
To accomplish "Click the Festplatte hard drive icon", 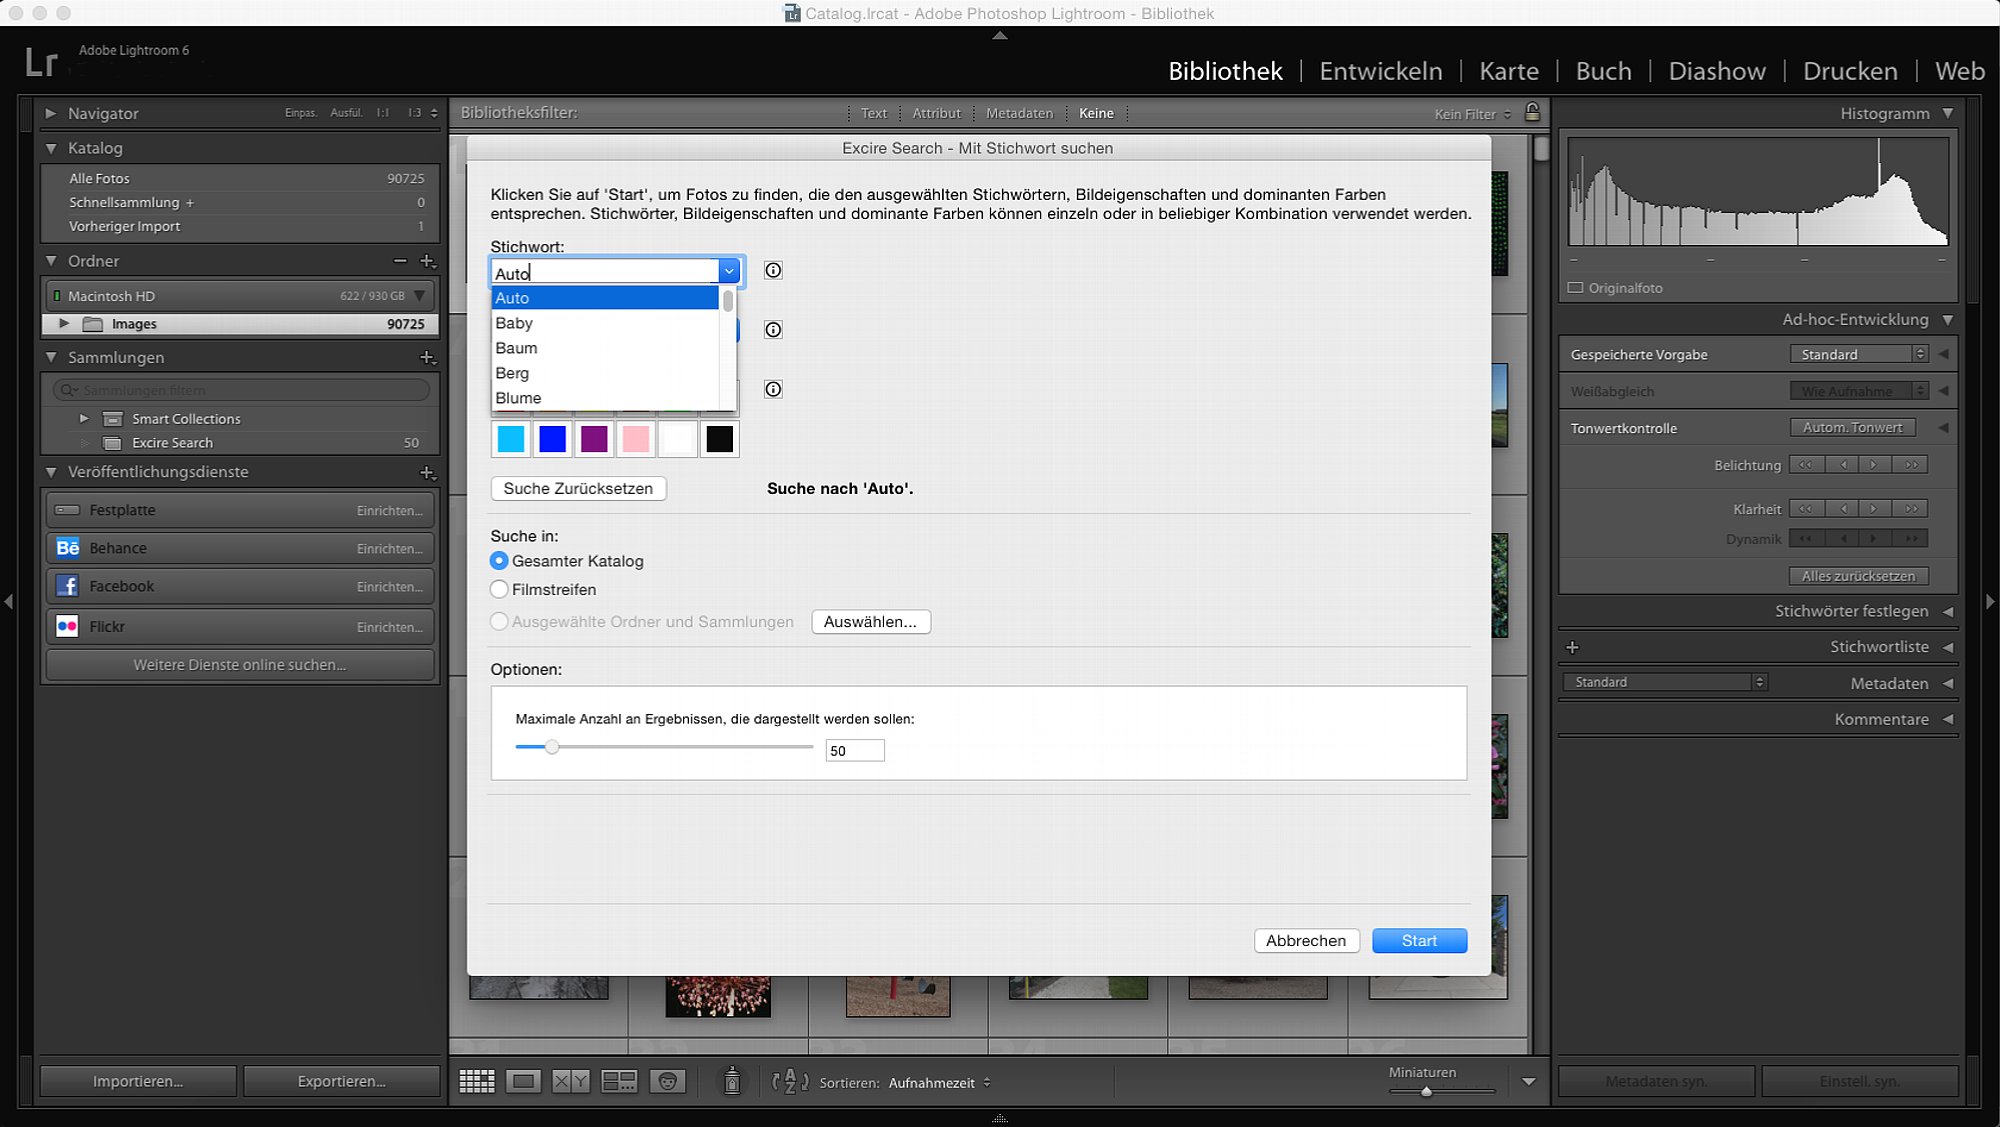I will (67, 510).
